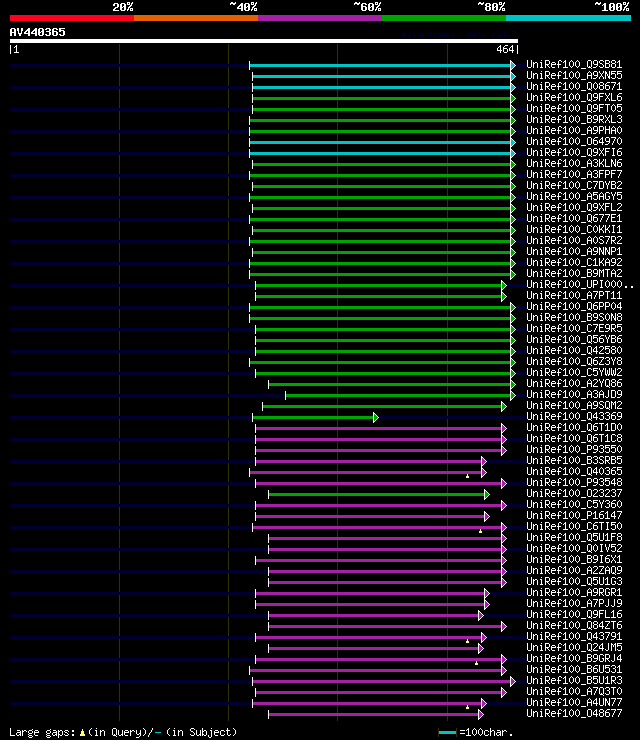Click the arrowhead ending the A9RGR1 alignment
The height and width of the screenshot is (740, 640).
487,594
